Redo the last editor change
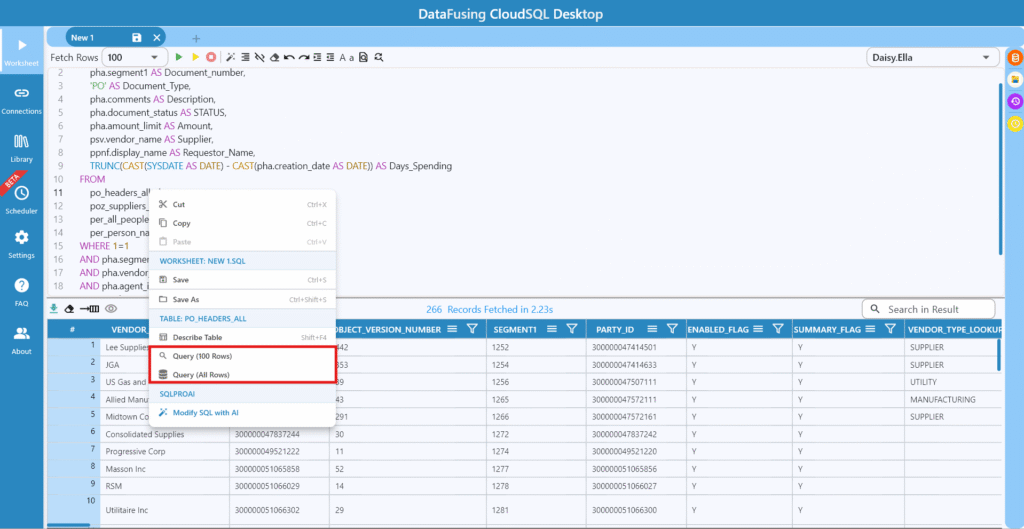 pyautogui.click(x=304, y=57)
